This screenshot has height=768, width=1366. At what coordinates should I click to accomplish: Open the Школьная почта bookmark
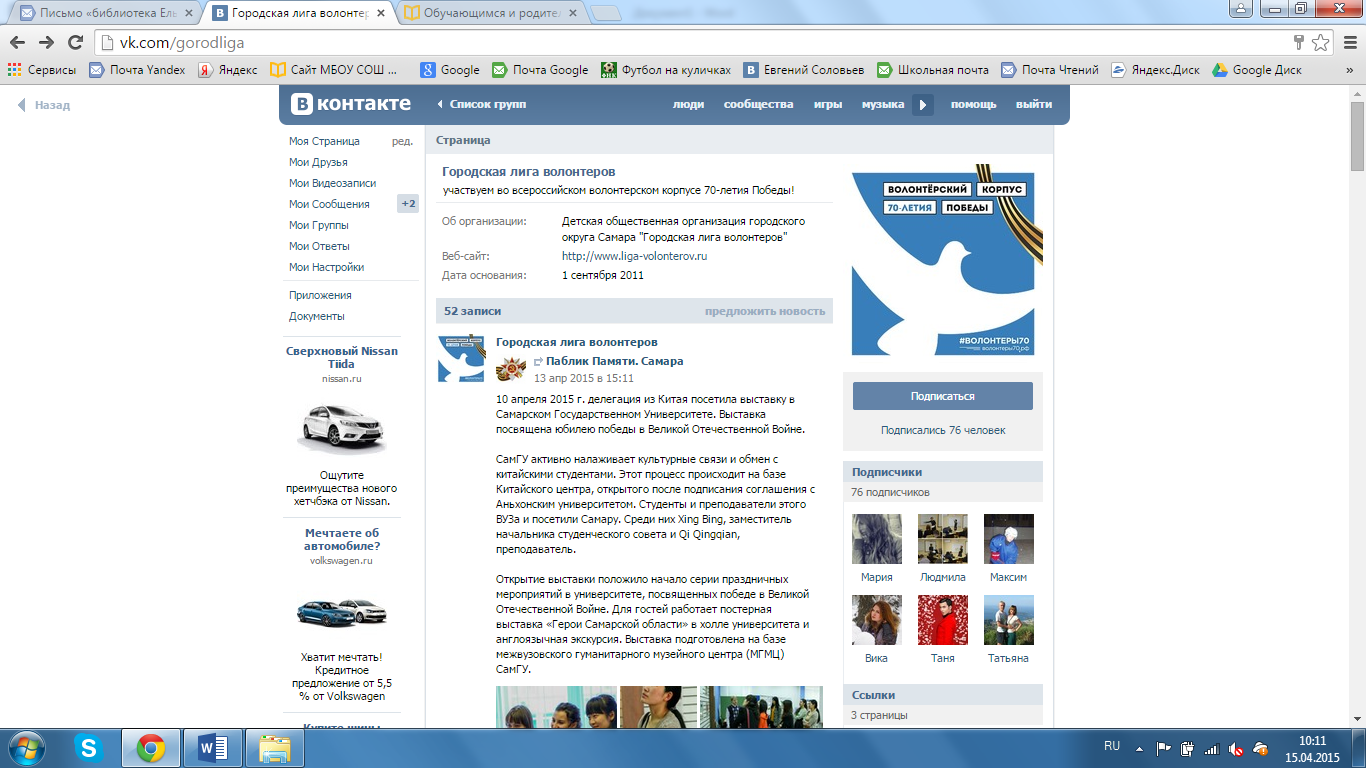pos(933,70)
